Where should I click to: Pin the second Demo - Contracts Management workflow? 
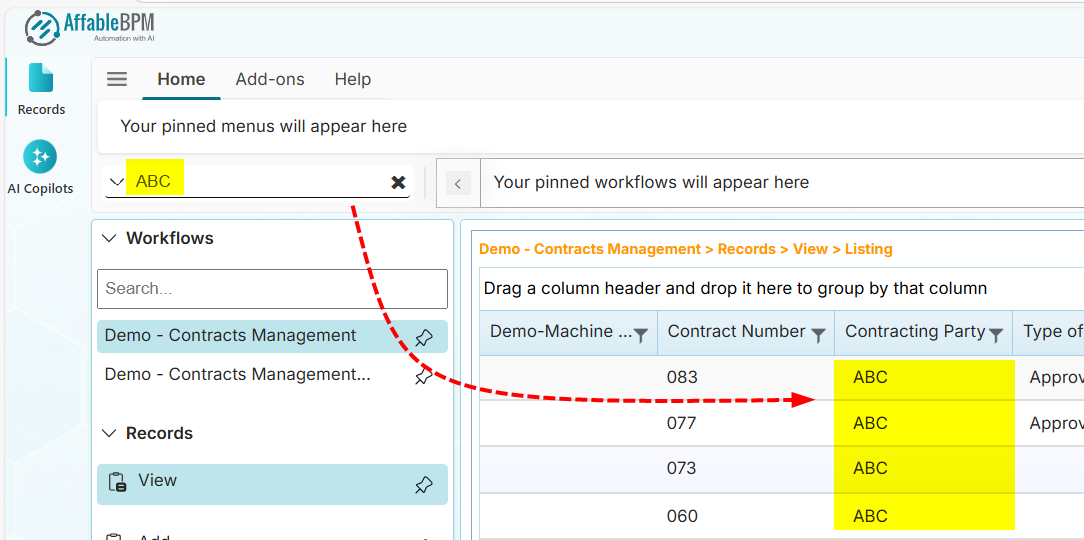tap(423, 376)
